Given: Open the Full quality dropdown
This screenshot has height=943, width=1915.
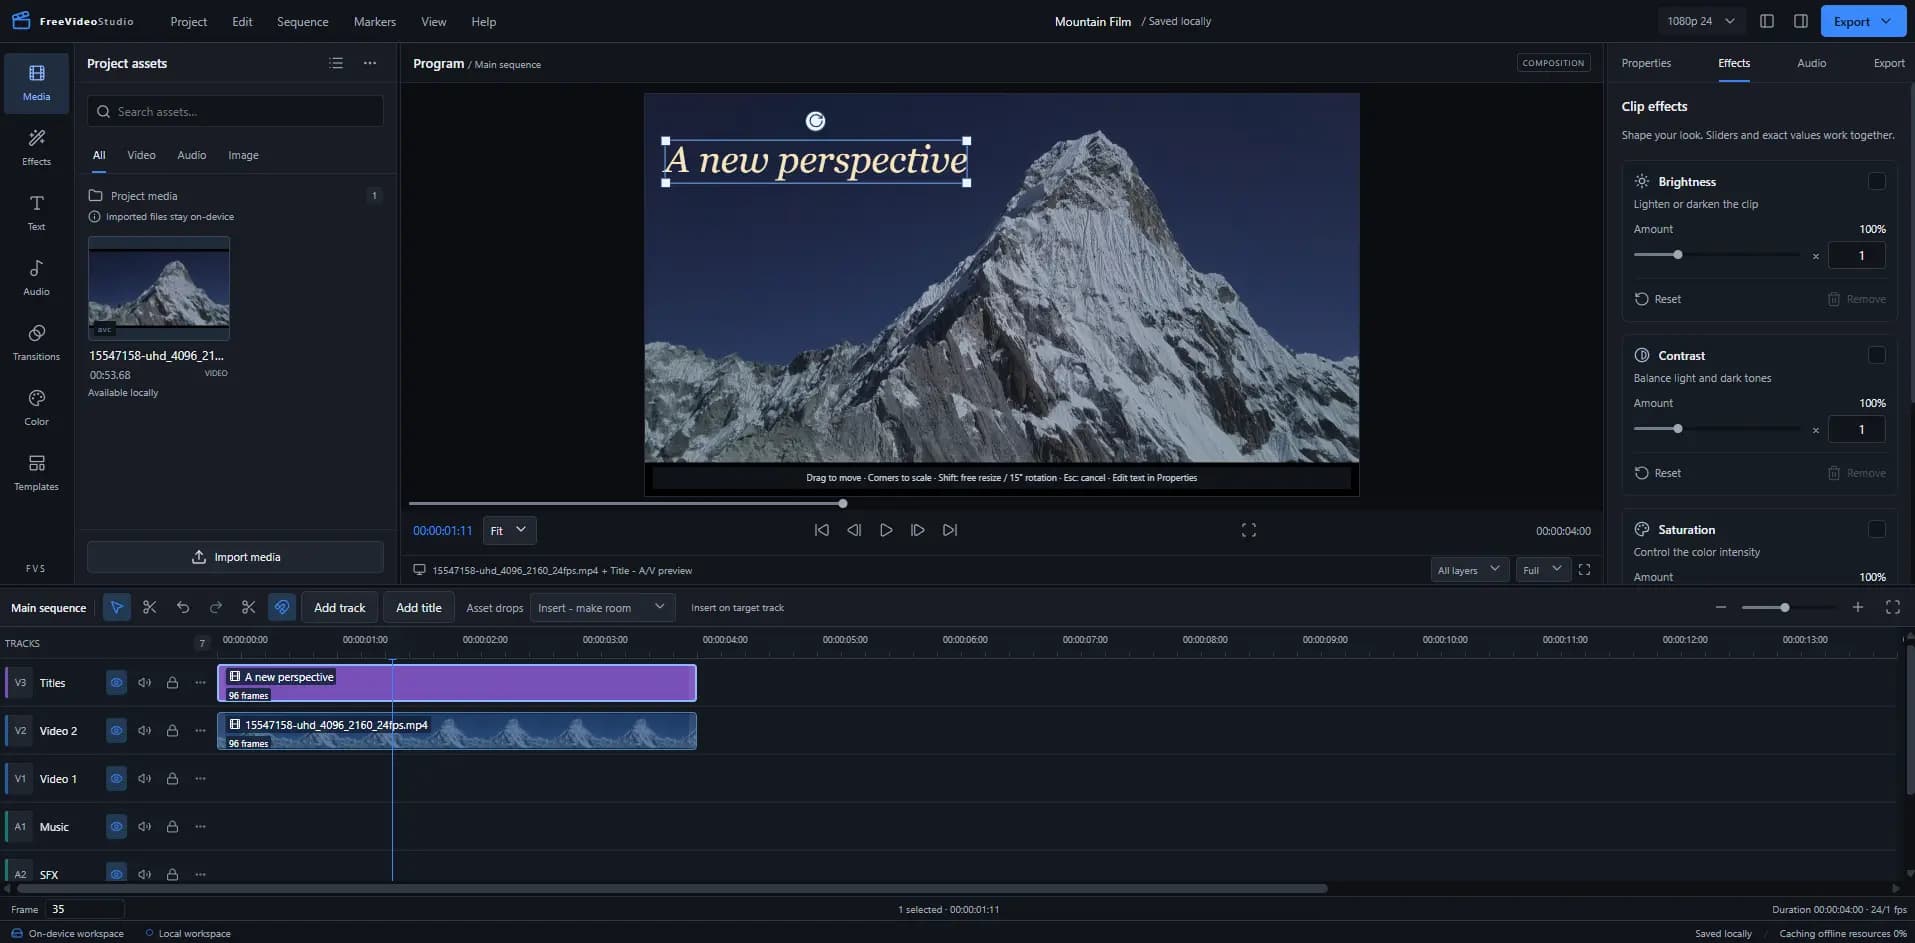Looking at the screenshot, I should tap(1542, 570).
